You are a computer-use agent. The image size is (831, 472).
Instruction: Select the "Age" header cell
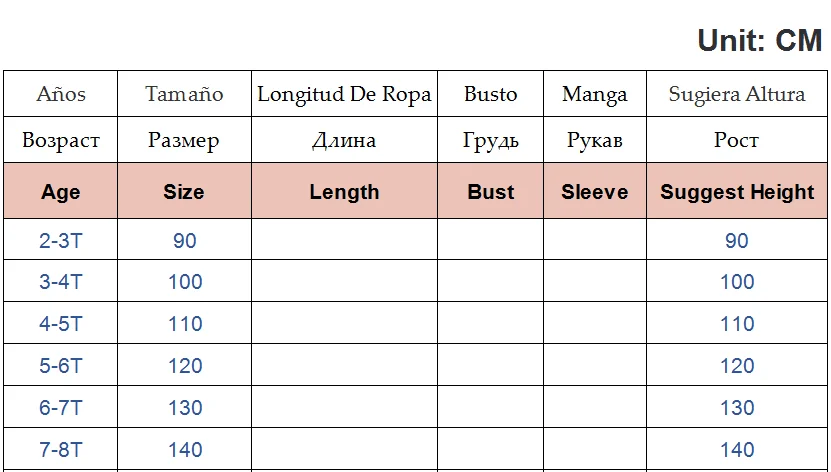(61, 192)
